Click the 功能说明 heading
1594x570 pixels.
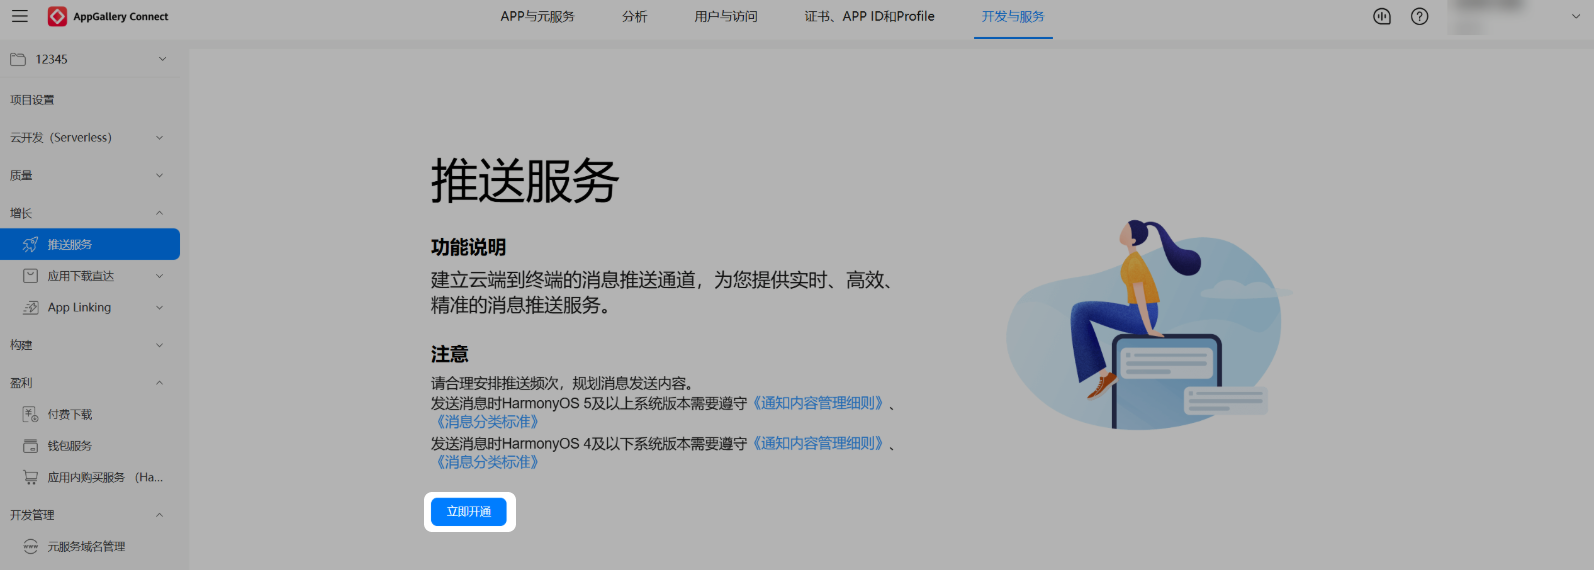469,247
